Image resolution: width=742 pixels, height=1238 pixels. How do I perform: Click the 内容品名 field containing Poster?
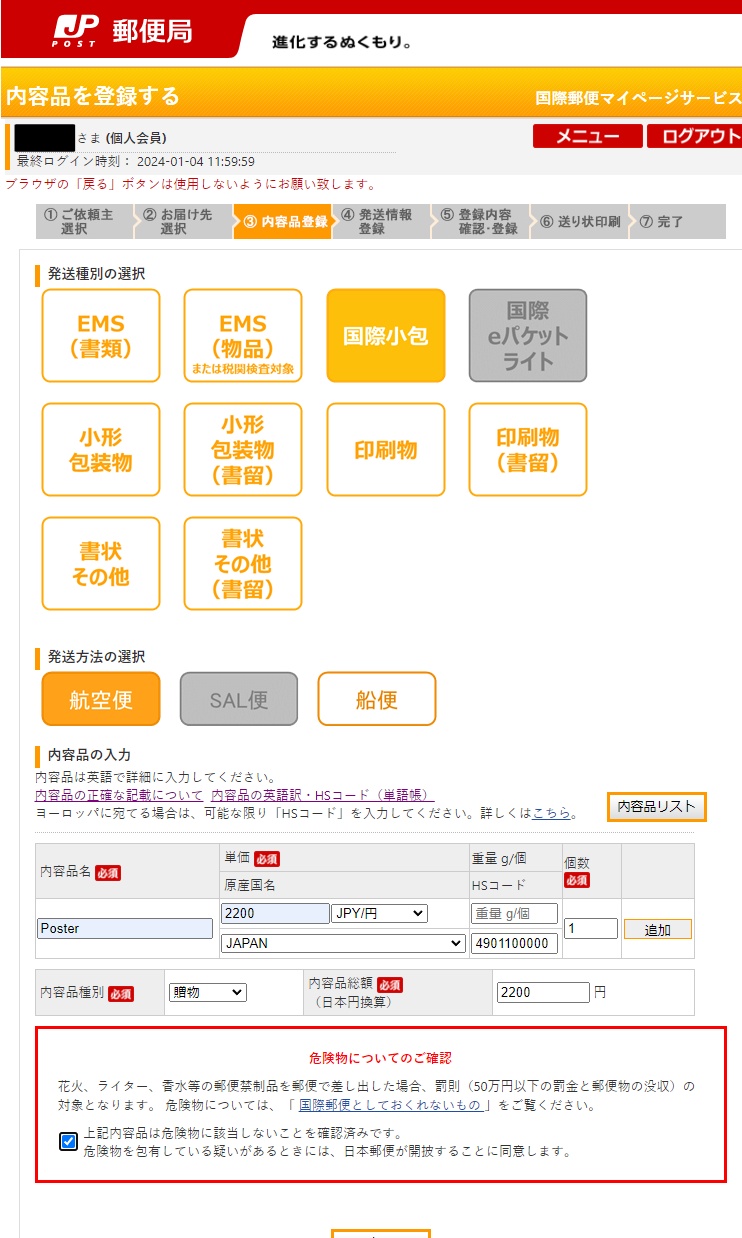click(125, 928)
